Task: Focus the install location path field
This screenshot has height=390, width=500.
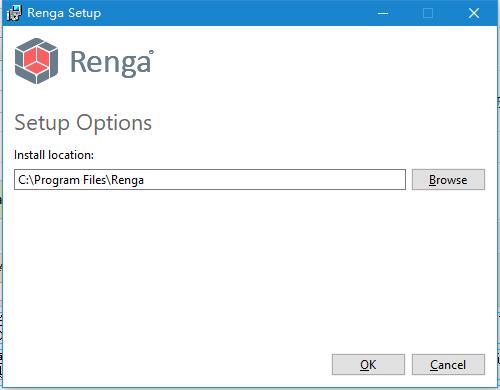Action: point(210,180)
